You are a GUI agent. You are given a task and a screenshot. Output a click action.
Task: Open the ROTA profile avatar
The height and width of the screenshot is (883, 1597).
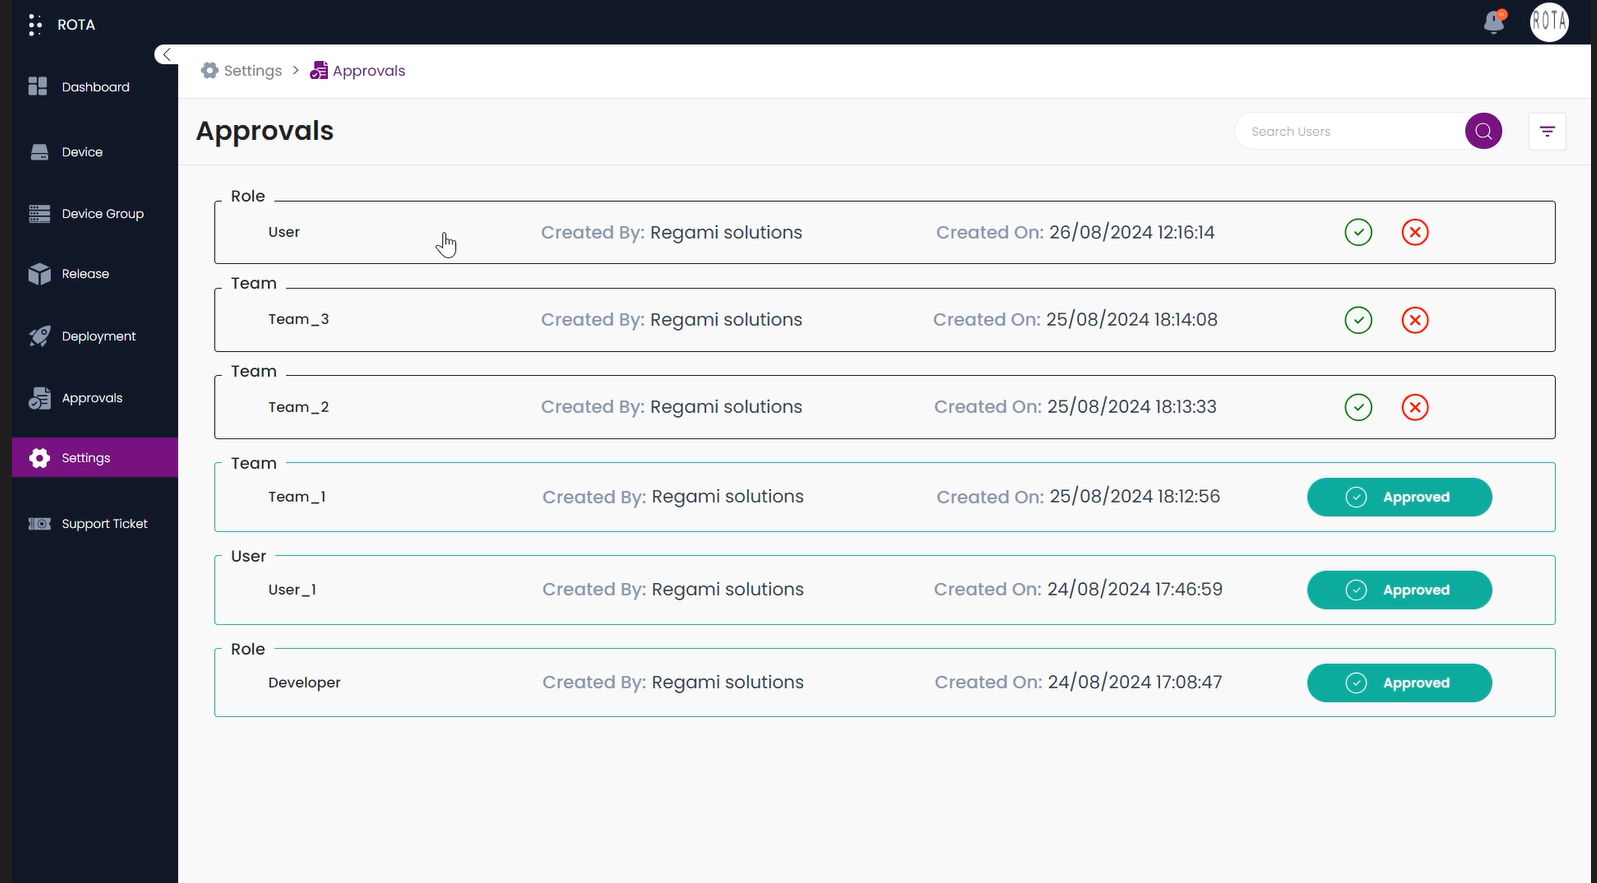pos(1549,22)
